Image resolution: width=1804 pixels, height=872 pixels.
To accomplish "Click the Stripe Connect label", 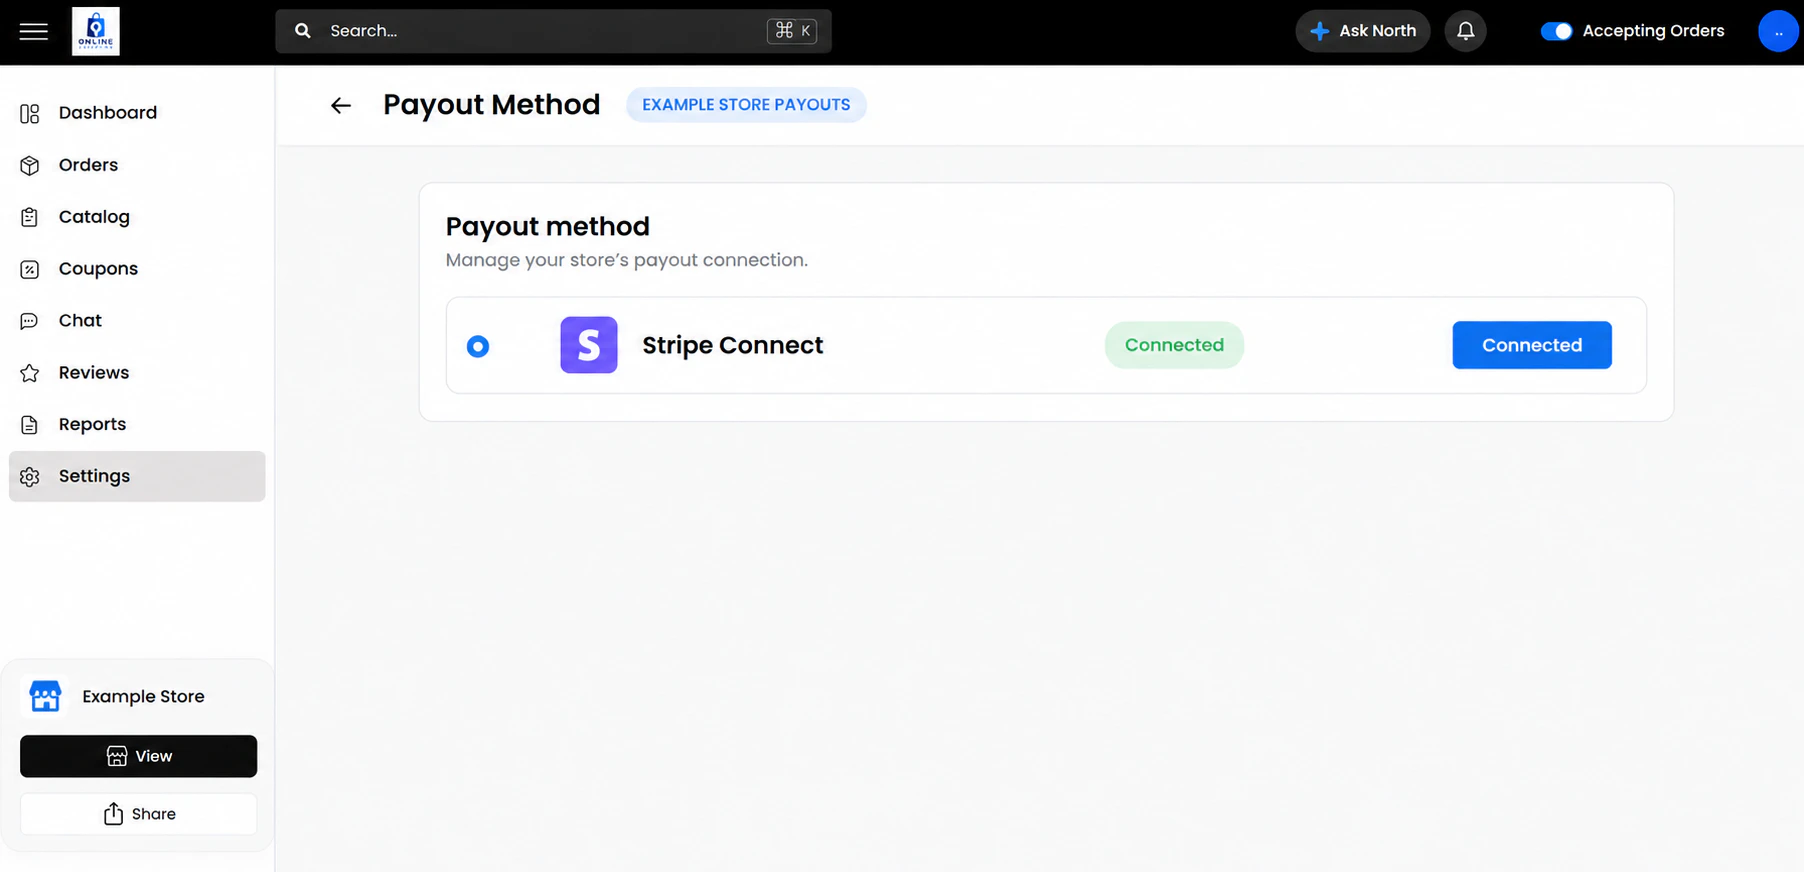I will tap(733, 345).
